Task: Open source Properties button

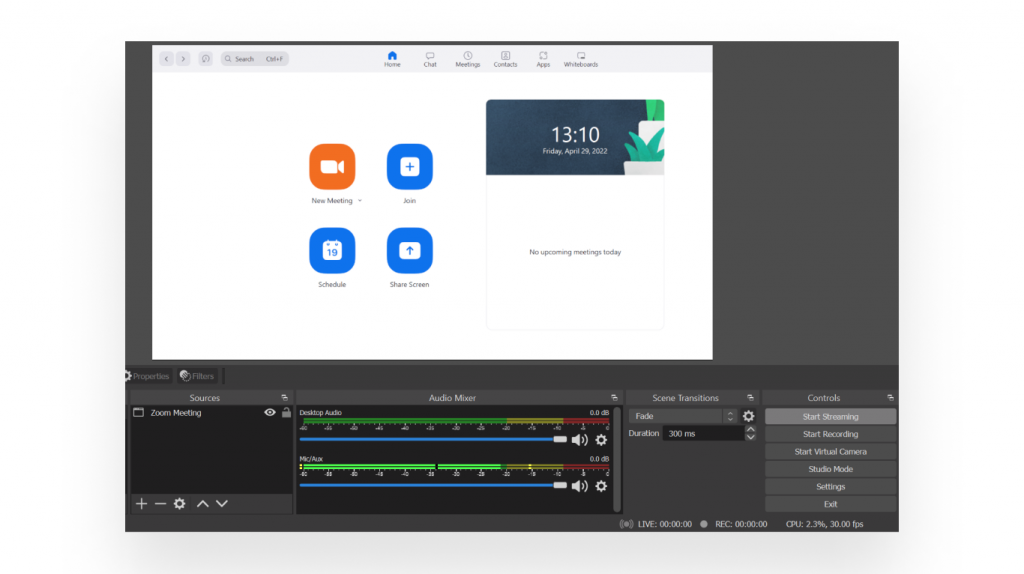Action: pyautogui.click(x=148, y=376)
